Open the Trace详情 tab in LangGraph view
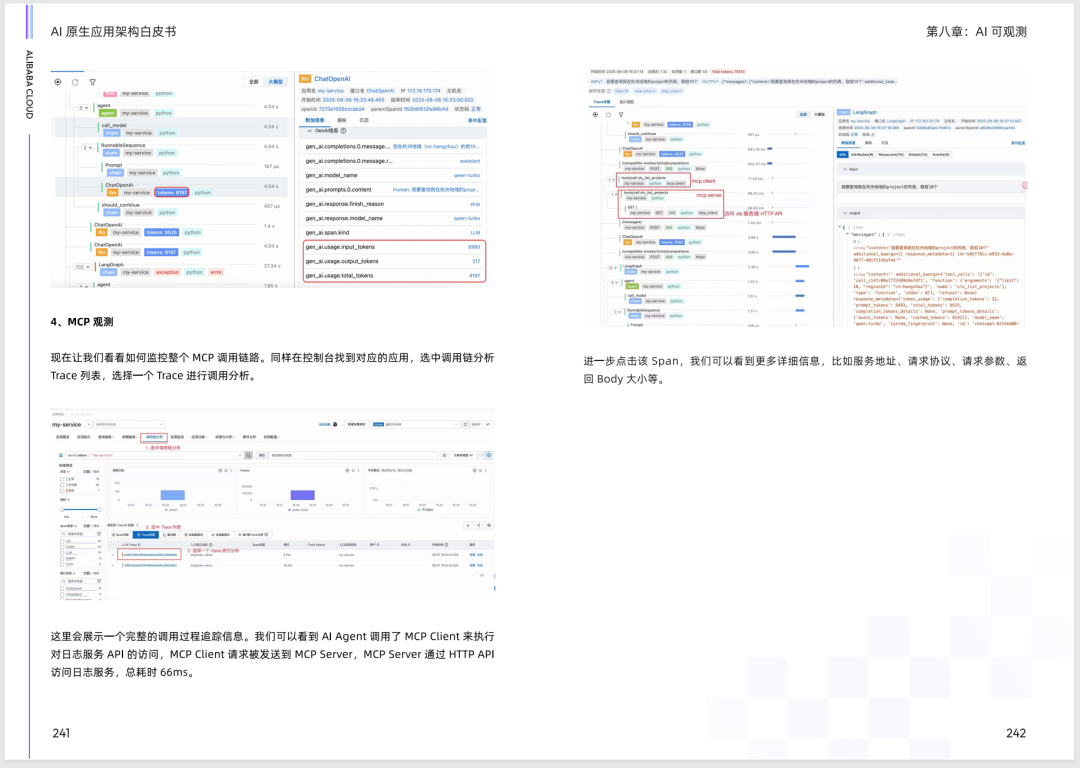 (x=601, y=102)
